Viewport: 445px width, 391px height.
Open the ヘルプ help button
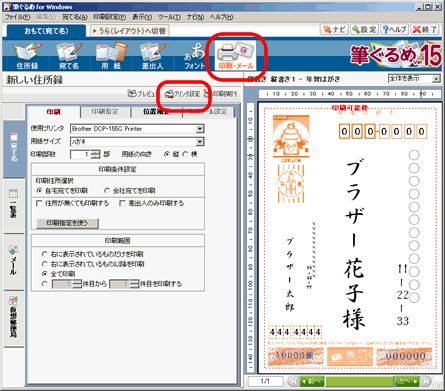point(395,30)
